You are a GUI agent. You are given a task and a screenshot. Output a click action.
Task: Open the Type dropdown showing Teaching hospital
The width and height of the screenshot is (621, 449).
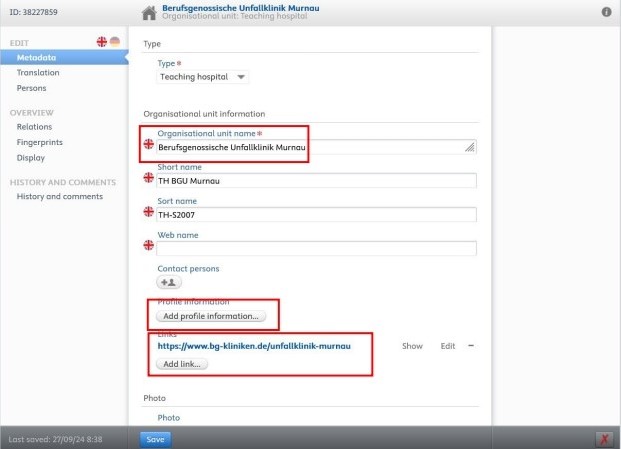pyautogui.click(x=202, y=77)
